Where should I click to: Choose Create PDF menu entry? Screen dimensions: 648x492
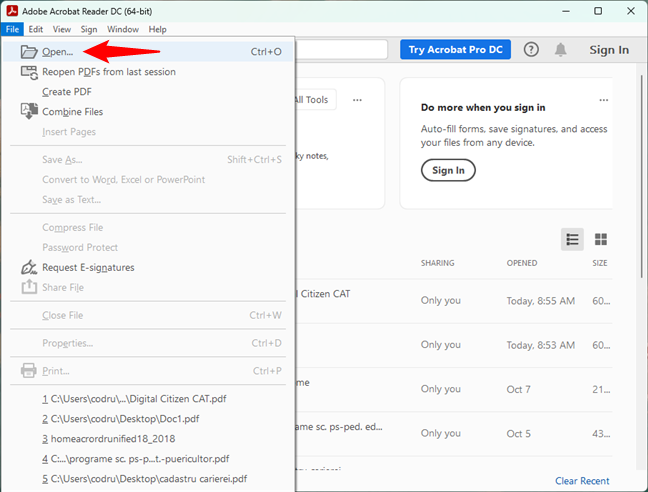point(148,92)
